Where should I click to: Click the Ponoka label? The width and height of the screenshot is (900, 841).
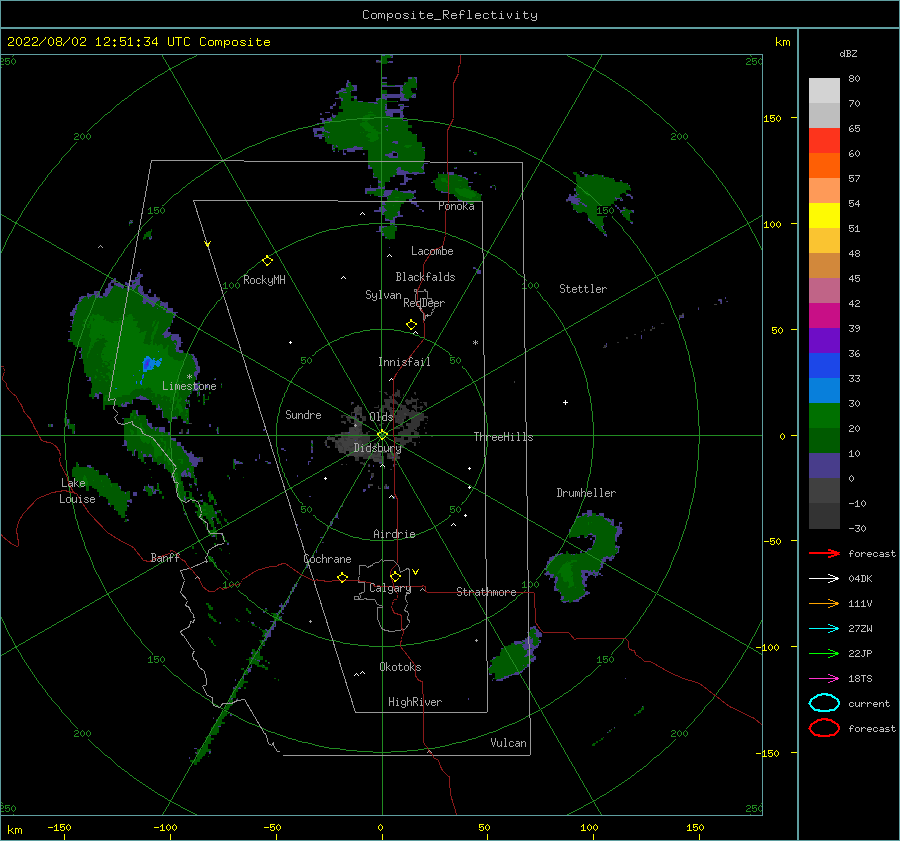pos(456,206)
